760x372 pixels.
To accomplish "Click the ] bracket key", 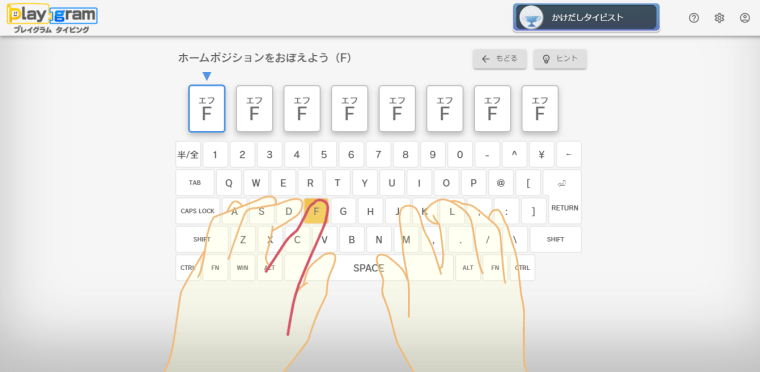I will pos(534,211).
